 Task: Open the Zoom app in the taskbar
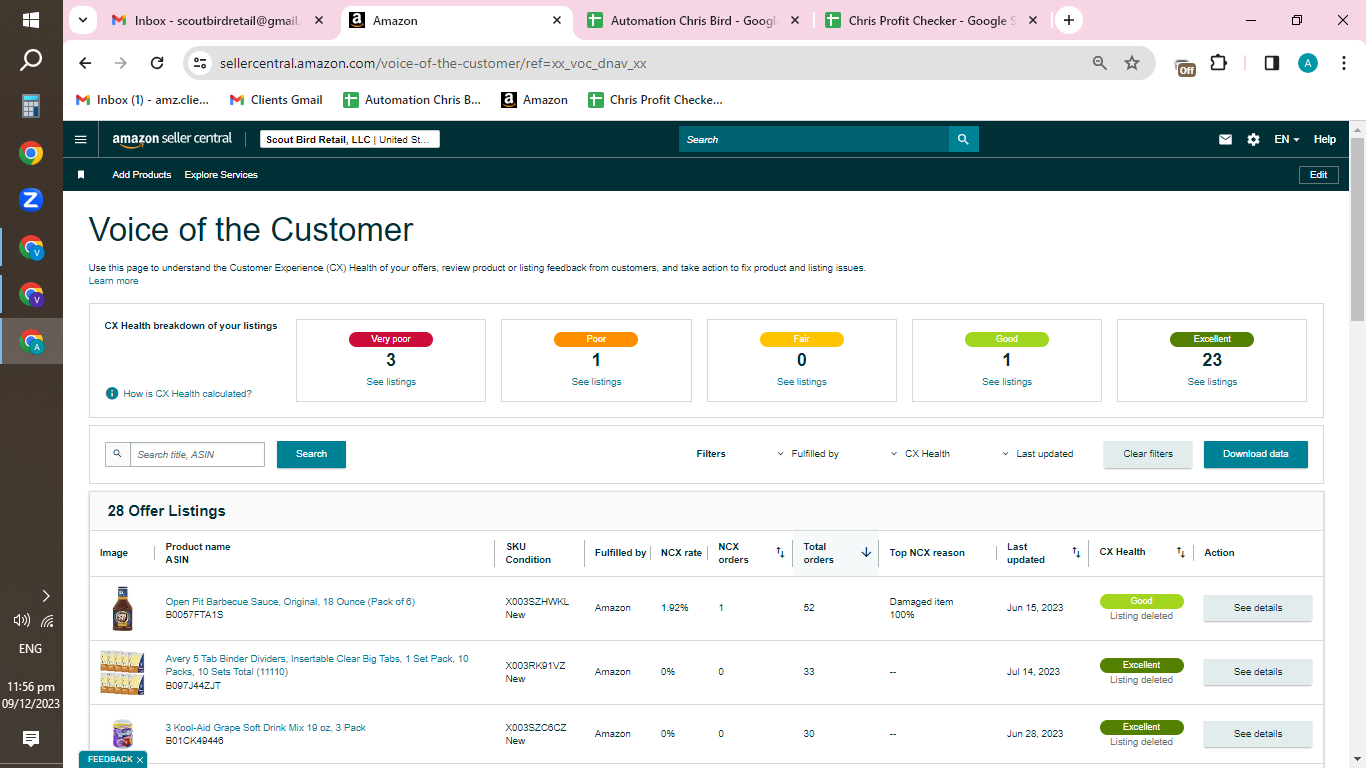[31, 200]
